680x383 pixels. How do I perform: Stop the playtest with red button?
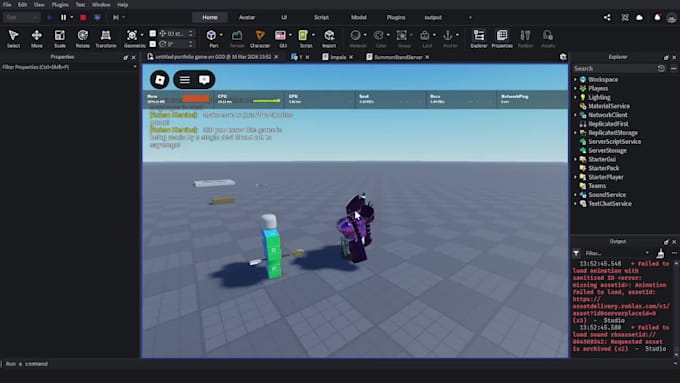coord(83,17)
